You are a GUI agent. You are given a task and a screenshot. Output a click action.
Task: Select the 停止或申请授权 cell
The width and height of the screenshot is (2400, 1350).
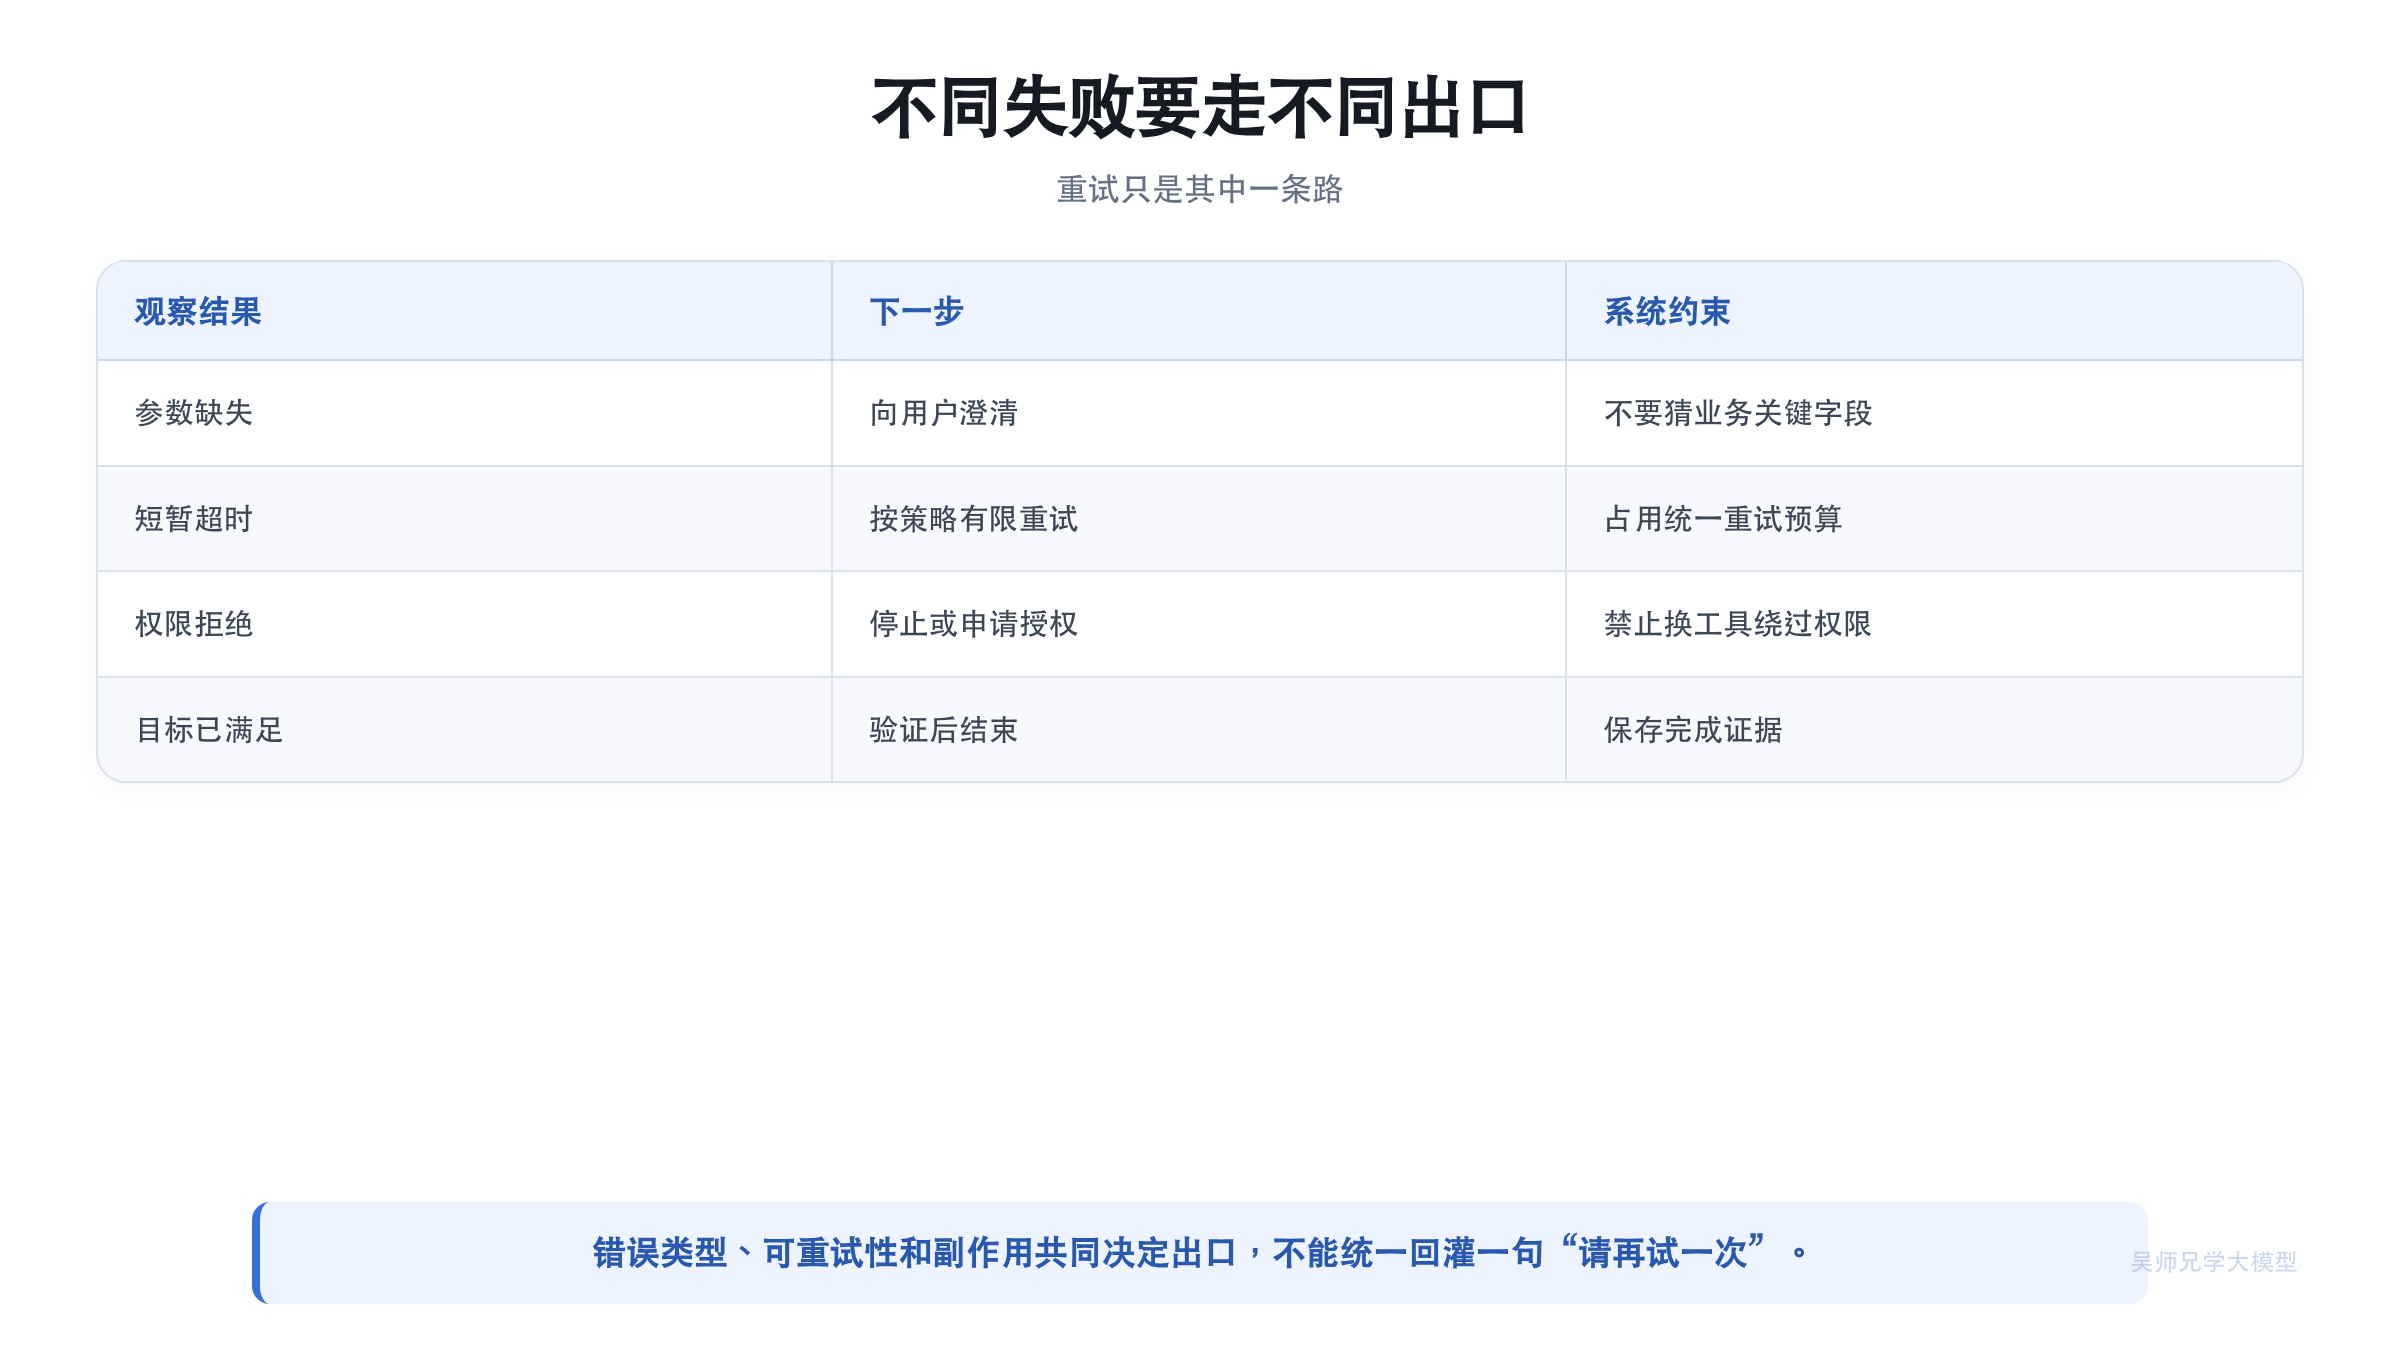click(x=1198, y=624)
